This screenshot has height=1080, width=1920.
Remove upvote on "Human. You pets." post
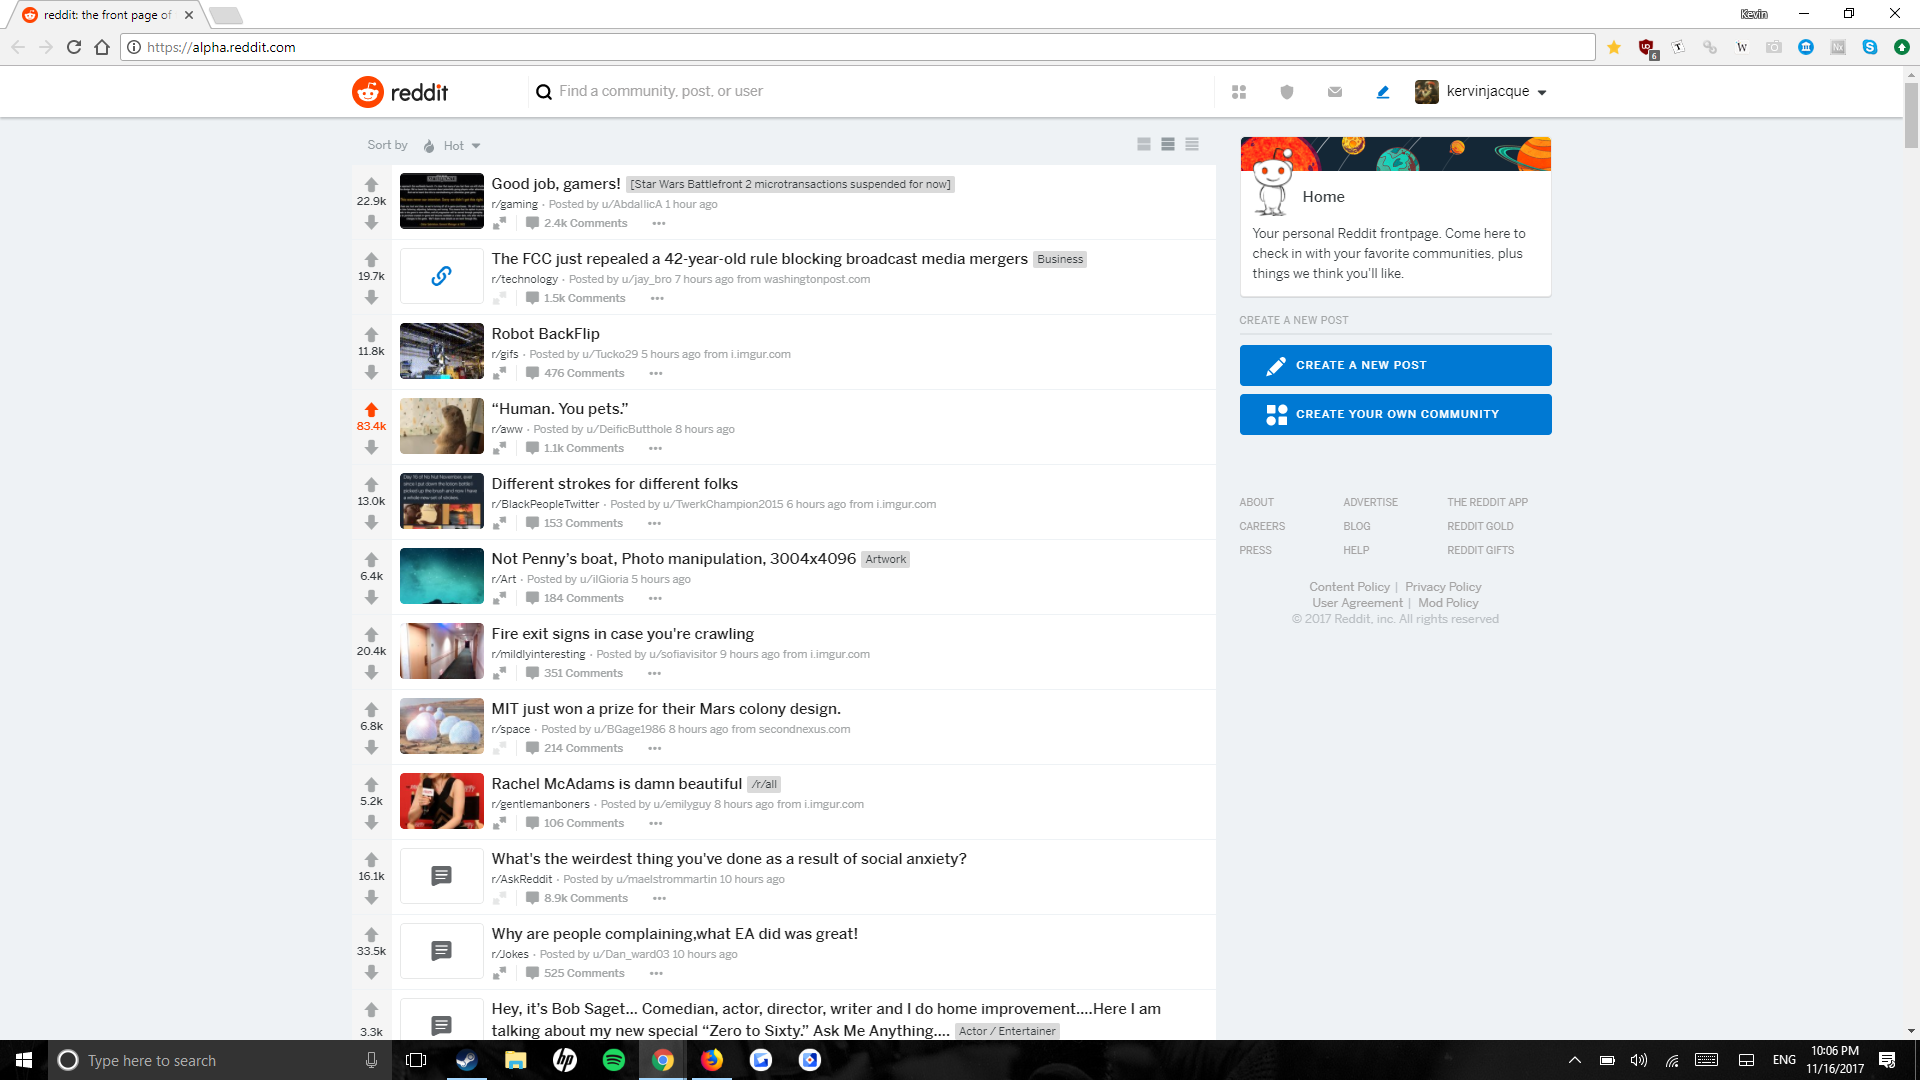tap(371, 409)
